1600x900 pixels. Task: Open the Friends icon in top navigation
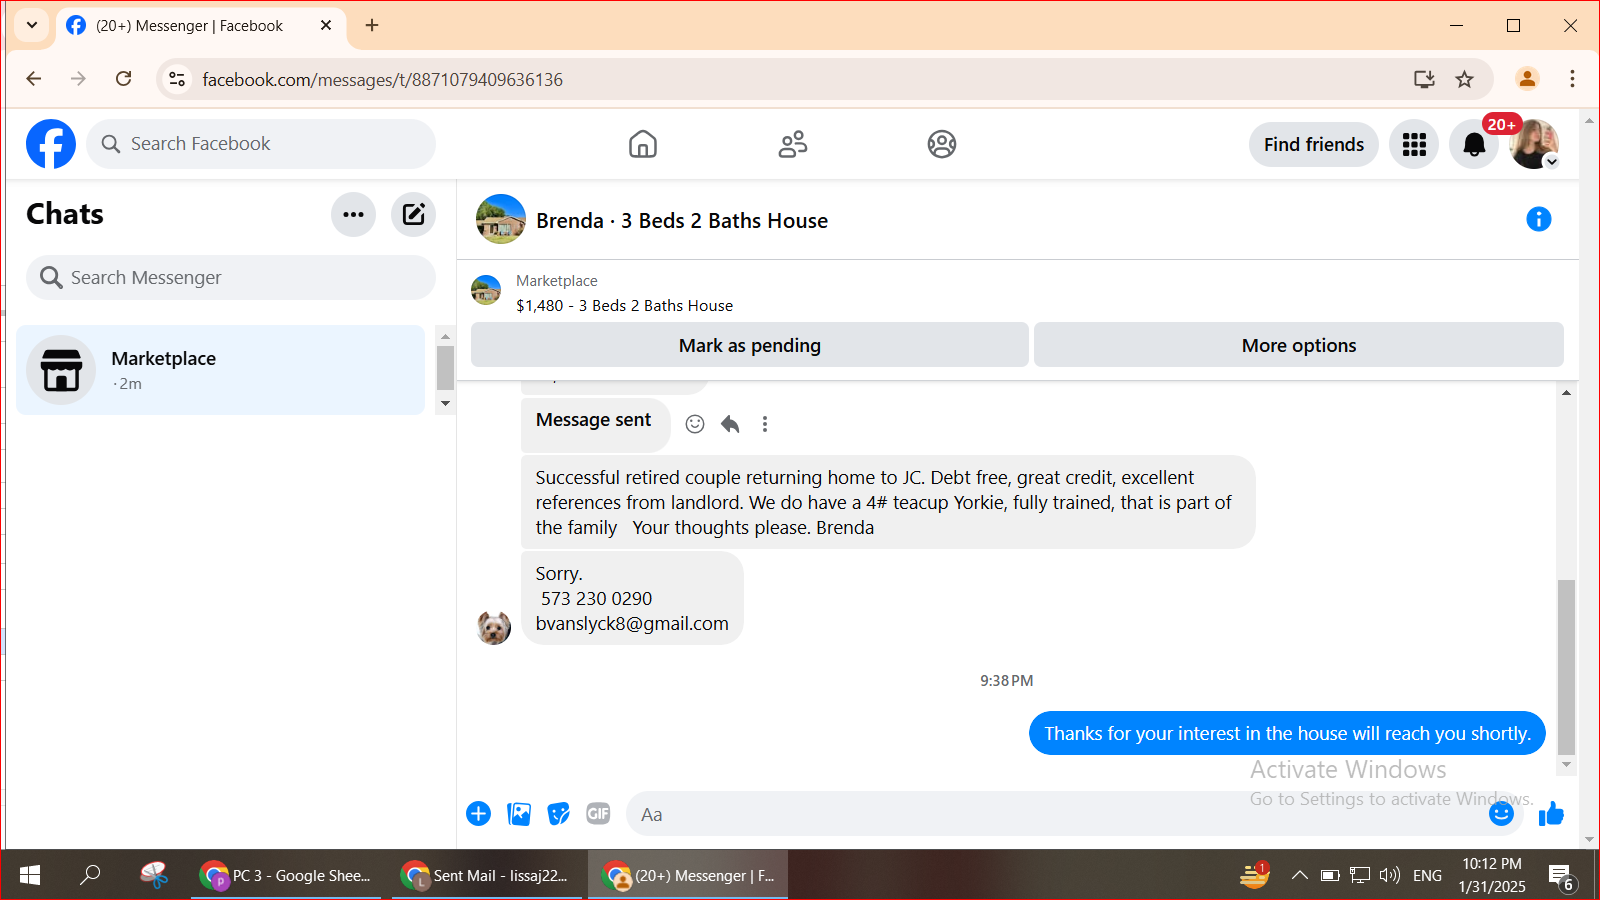coord(793,144)
